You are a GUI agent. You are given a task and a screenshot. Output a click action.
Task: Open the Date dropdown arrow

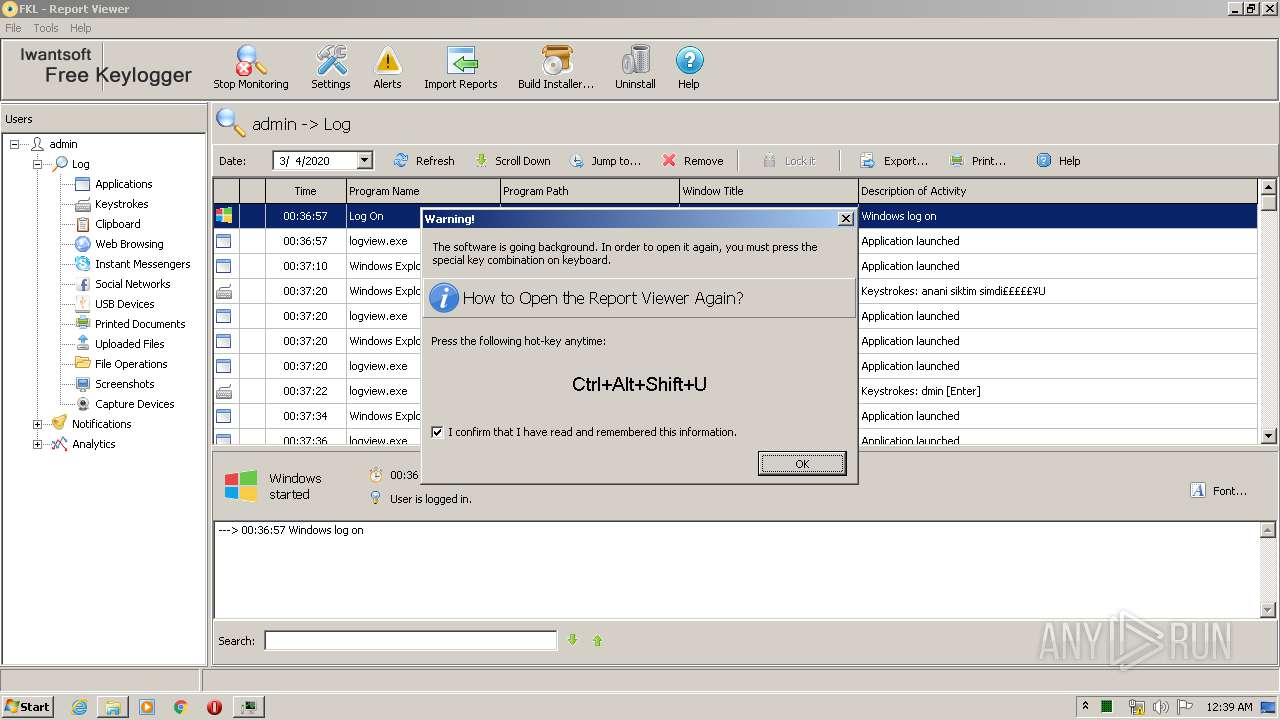pyautogui.click(x=364, y=160)
